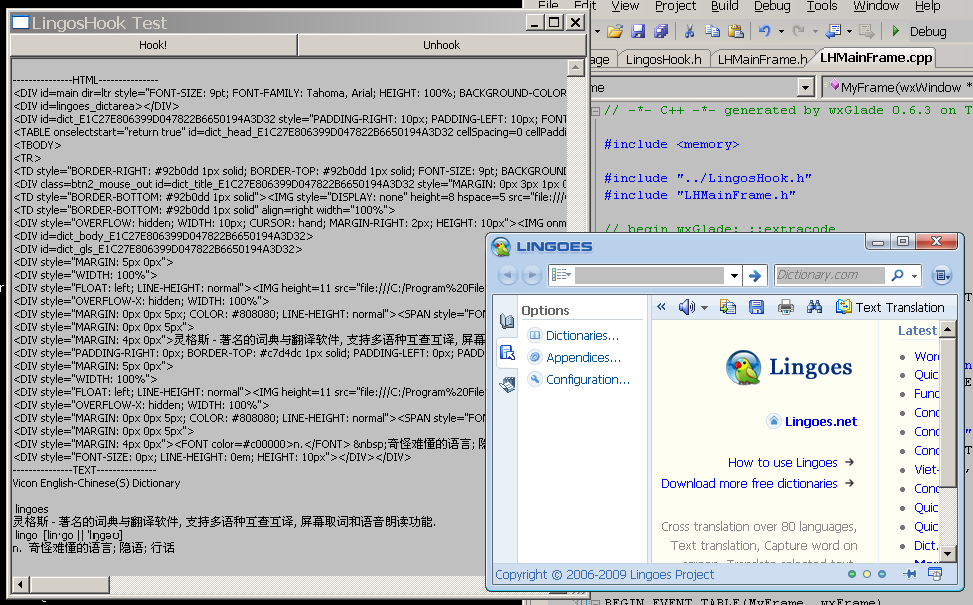Undo with the blue arrow icon
The image size is (973, 605).
(764, 31)
